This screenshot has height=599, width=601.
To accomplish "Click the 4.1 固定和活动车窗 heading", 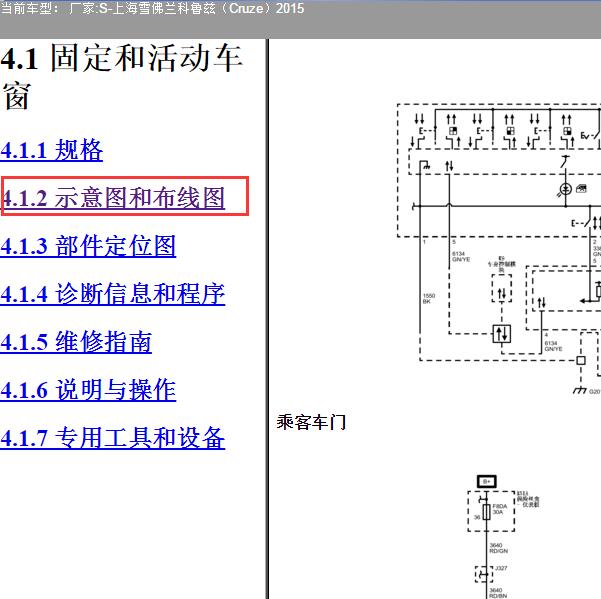I will 122,77.
